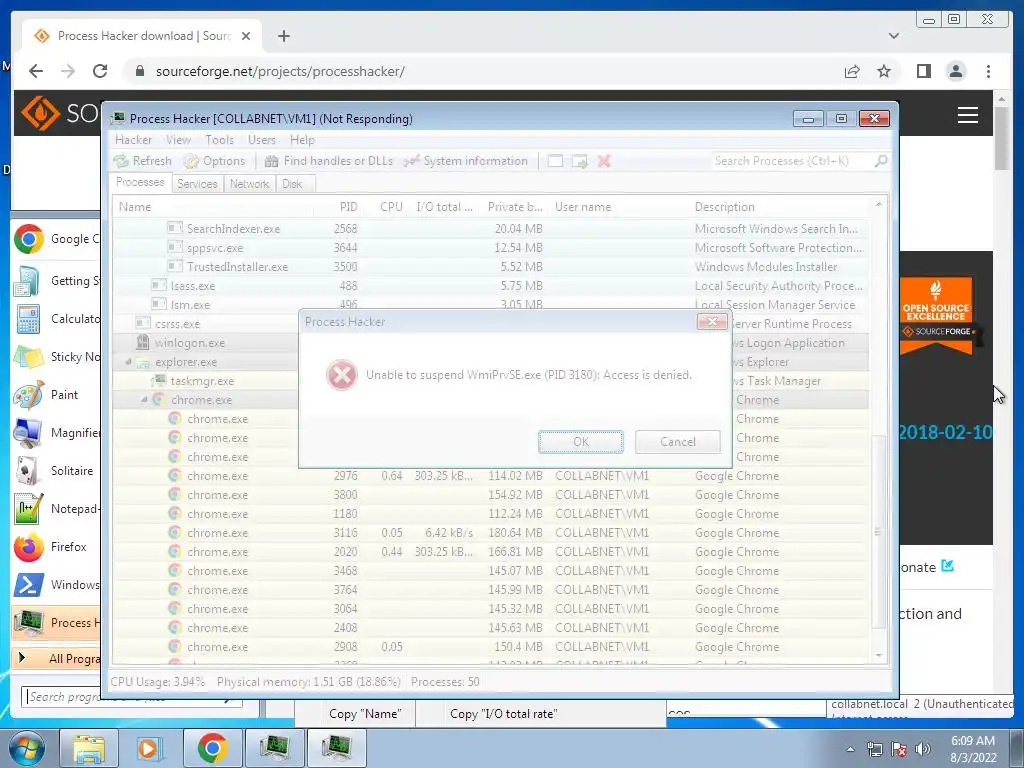Screen dimensions: 1024x768
Task: Expand All Programs in Start menu
Action: pos(57,658)
